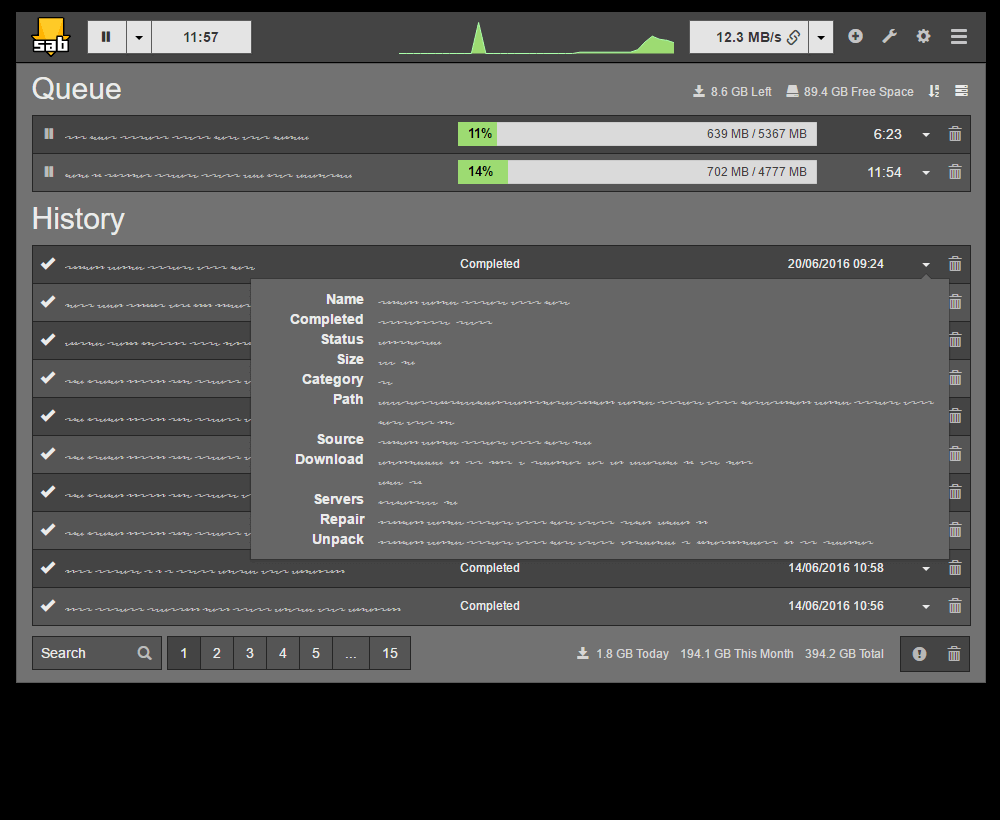Open the hamburger menu icon

(x=958, y=37)
